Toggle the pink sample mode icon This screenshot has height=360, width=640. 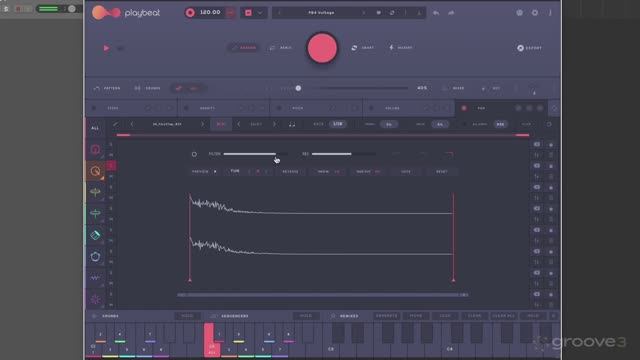tap(220, 124)
